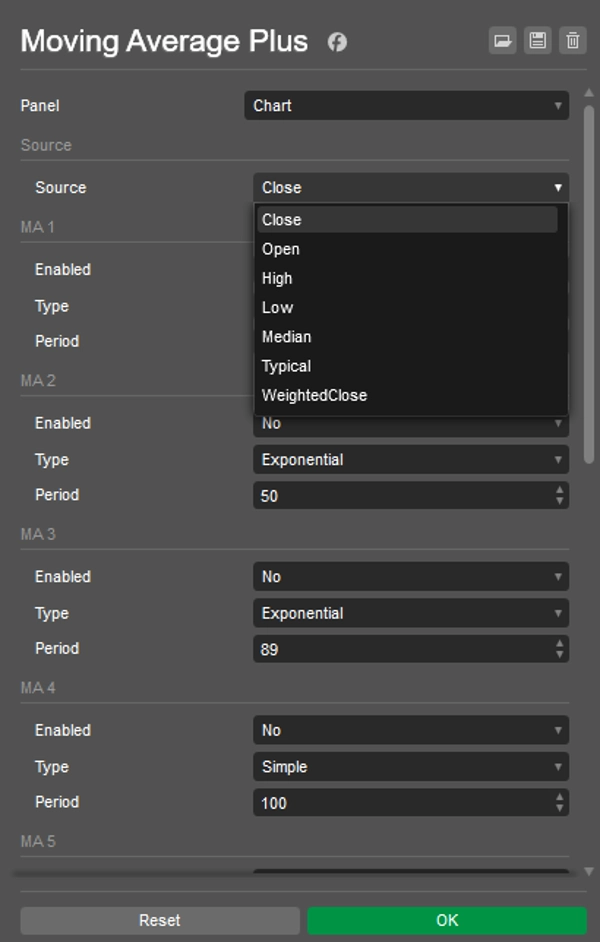Click the MA 3 Period stepper arrows
The image size is (600, 942).
(x=559, y=649)
